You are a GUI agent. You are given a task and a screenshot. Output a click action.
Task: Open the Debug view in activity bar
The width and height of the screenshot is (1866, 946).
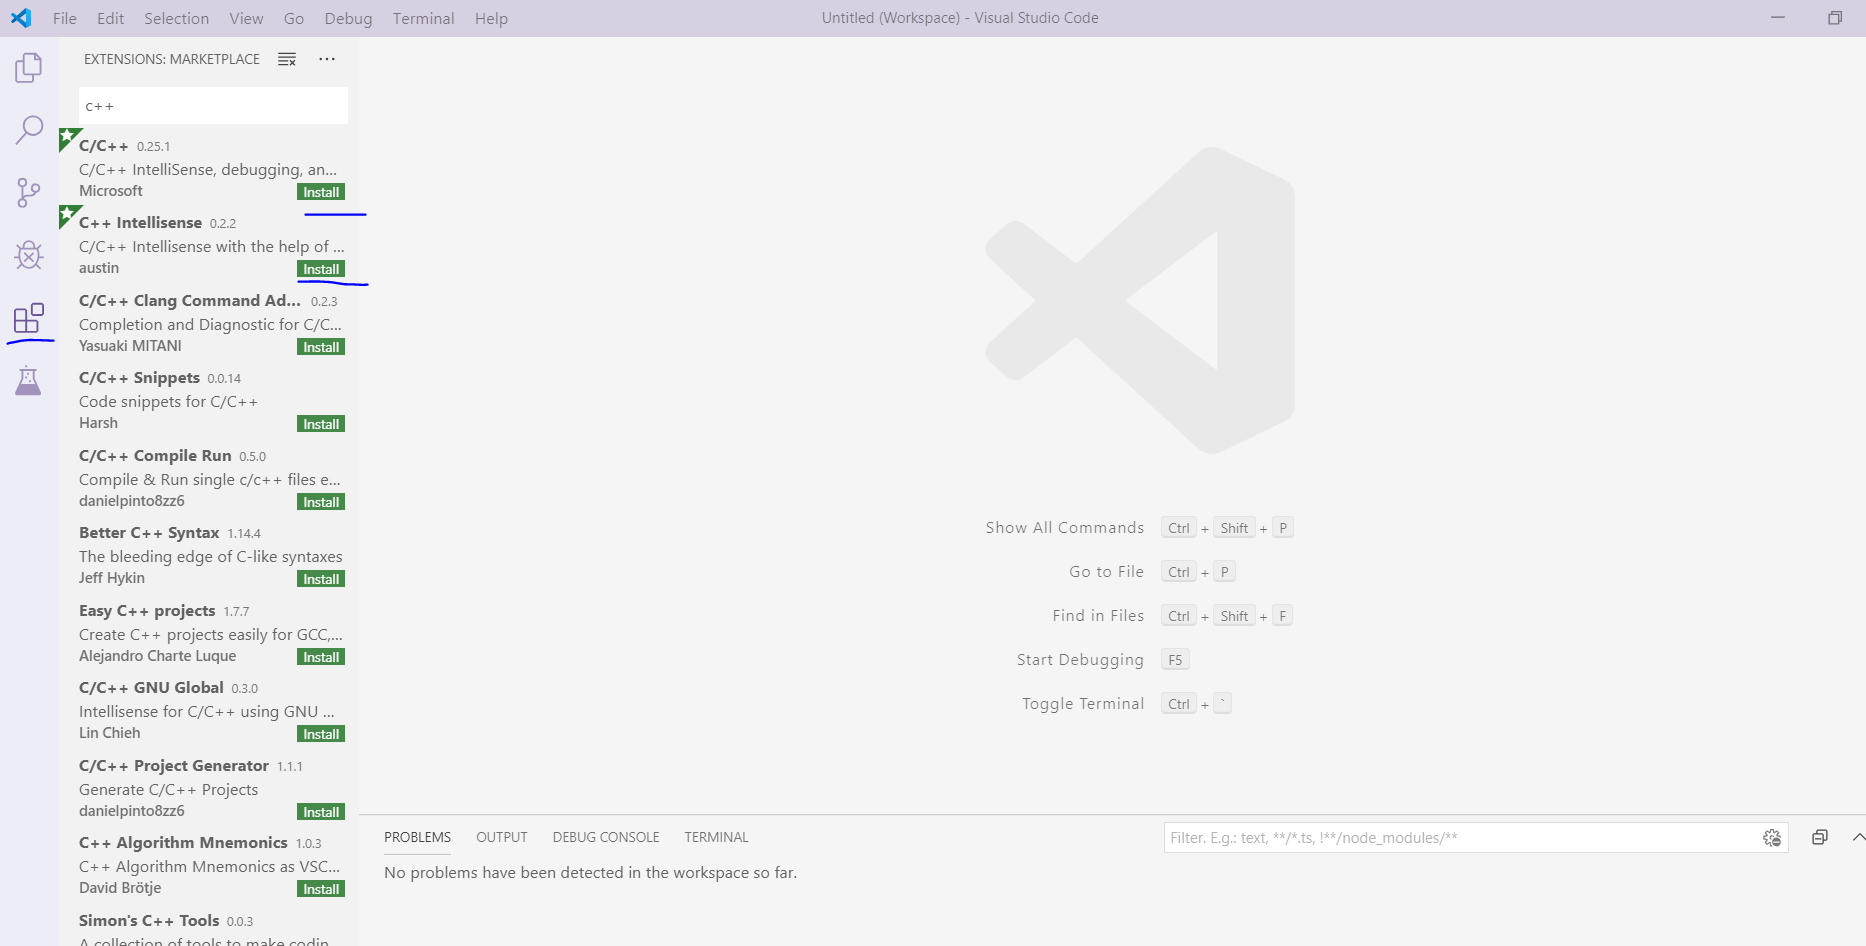click(29, 255)
